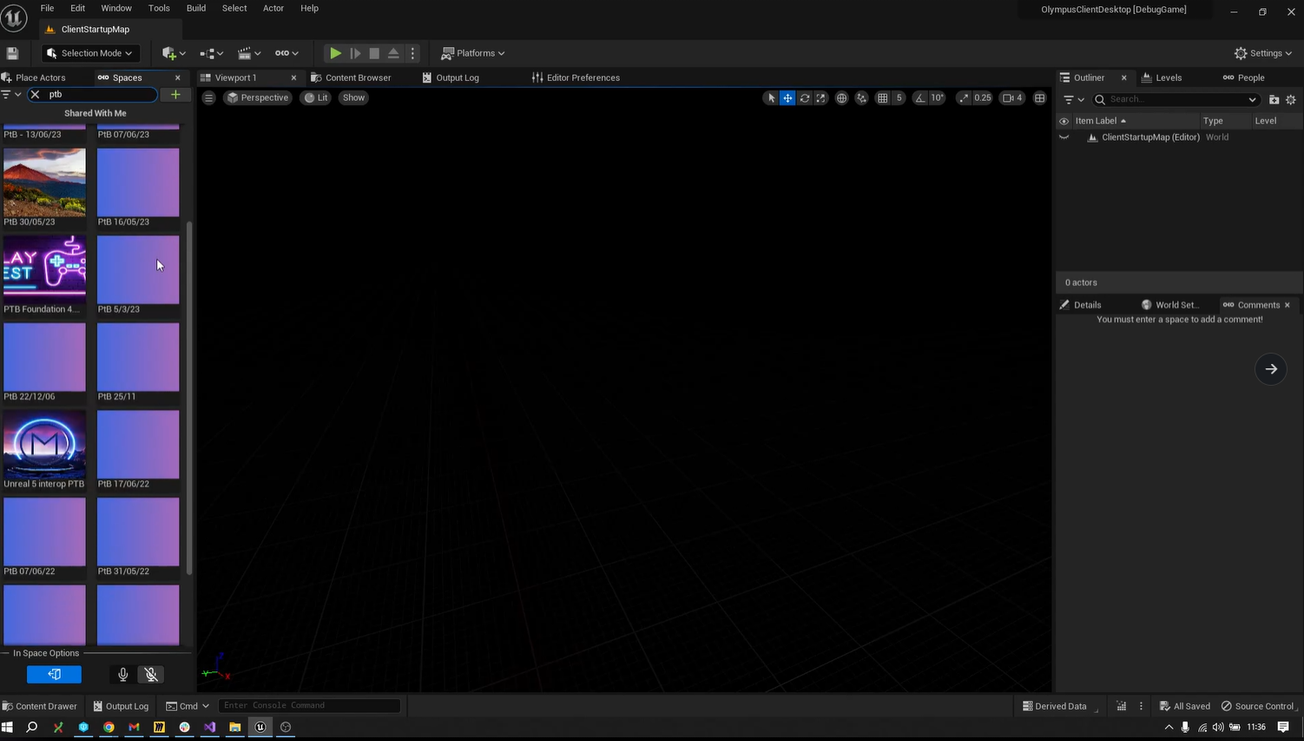Image resolution: width=1304 pixels, height=741 pixels.
Task: Toggle the muted microphone button
Action: 151,675
